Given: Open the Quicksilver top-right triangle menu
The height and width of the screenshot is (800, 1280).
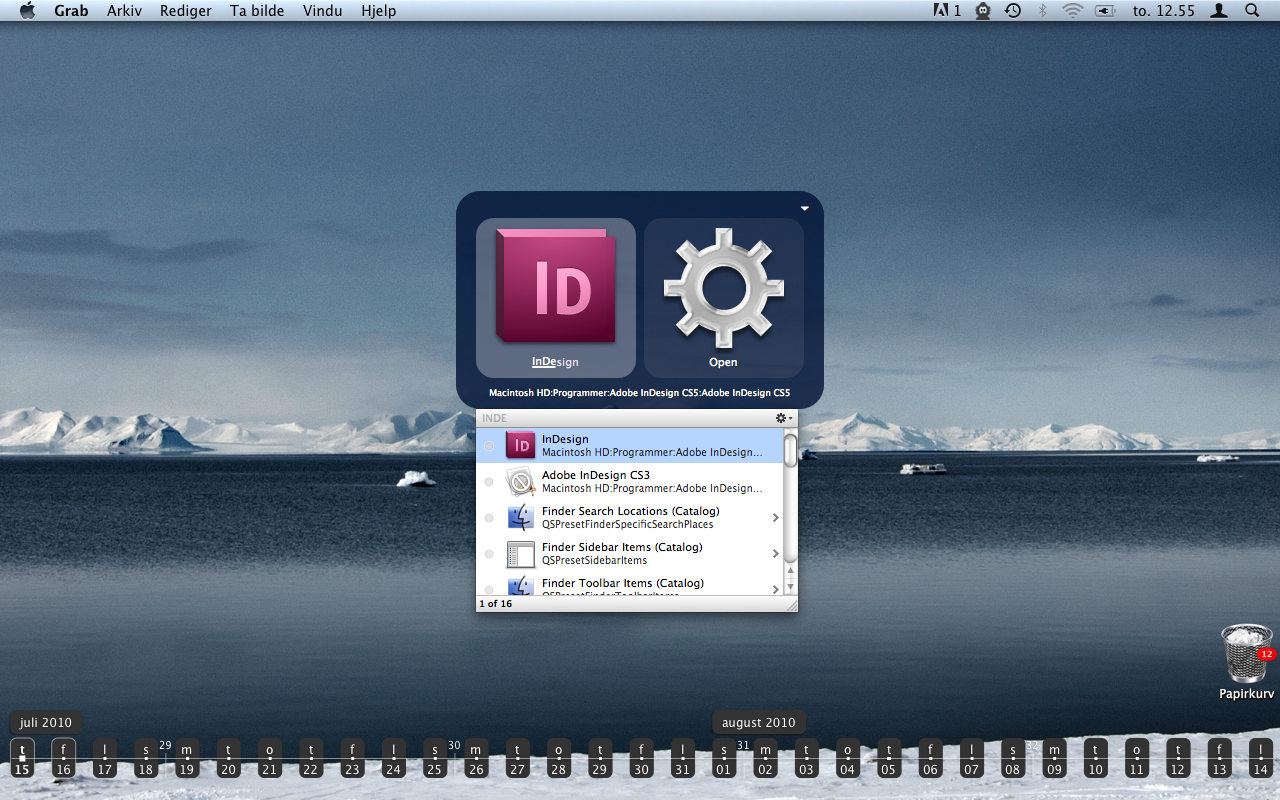Looking at the screenshot, I should (805, 208).
